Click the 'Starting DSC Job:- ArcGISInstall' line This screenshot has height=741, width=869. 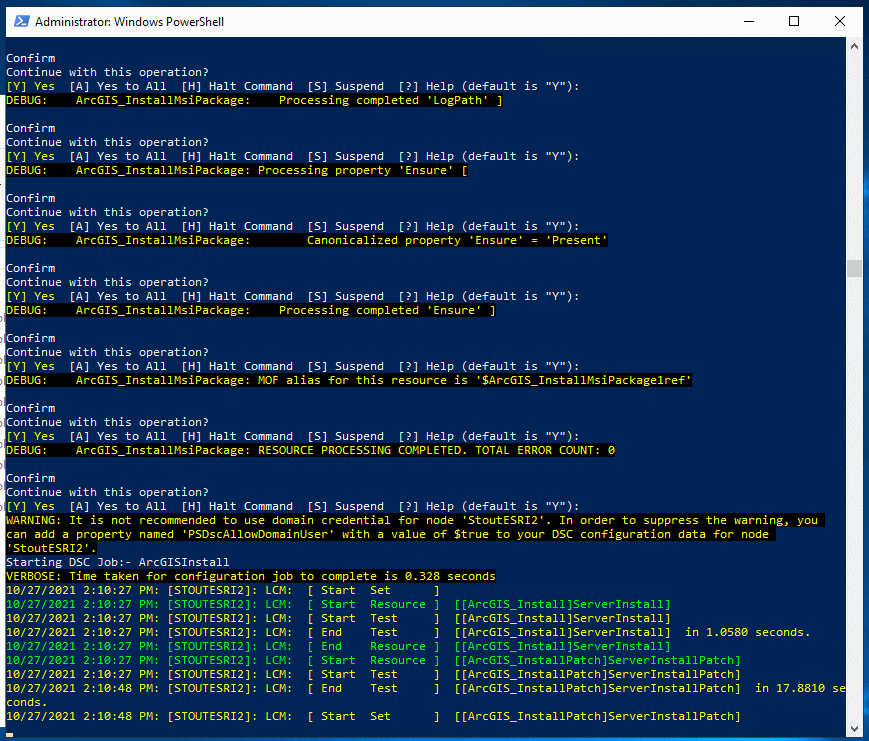[118, 562]
